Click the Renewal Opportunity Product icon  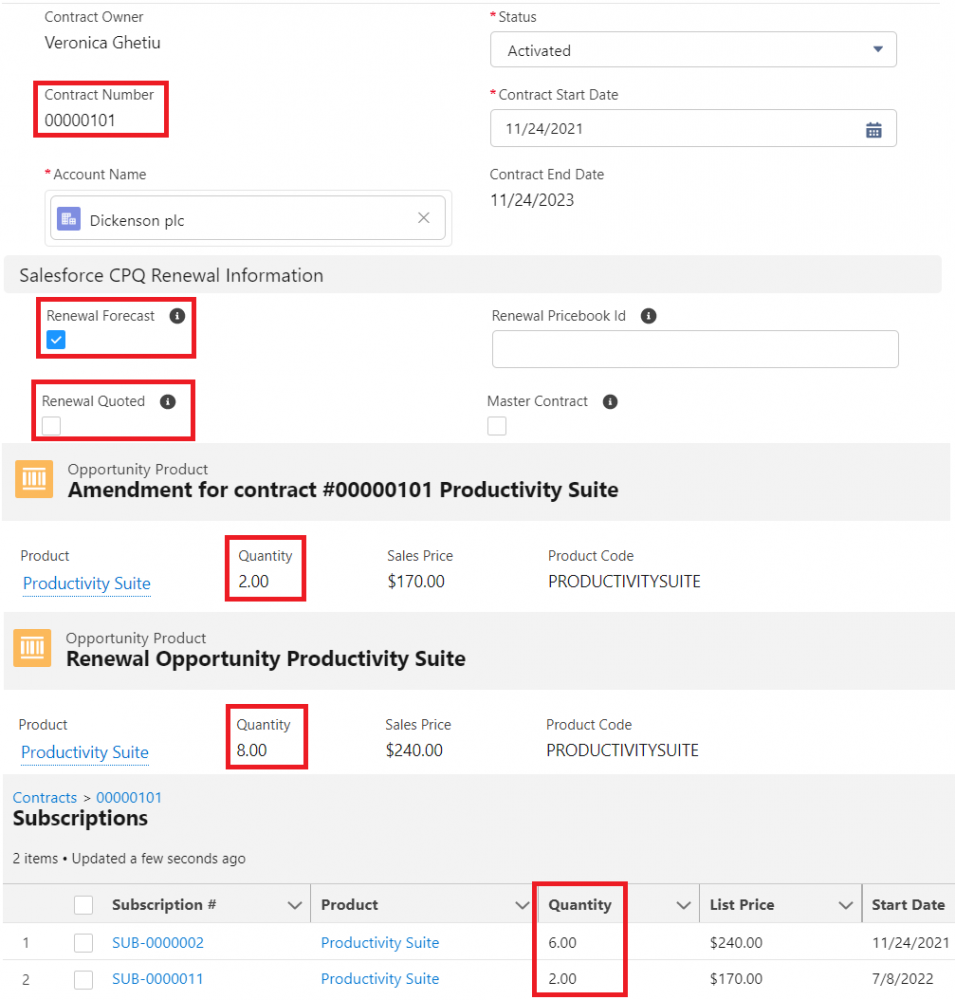coord(32,648)
